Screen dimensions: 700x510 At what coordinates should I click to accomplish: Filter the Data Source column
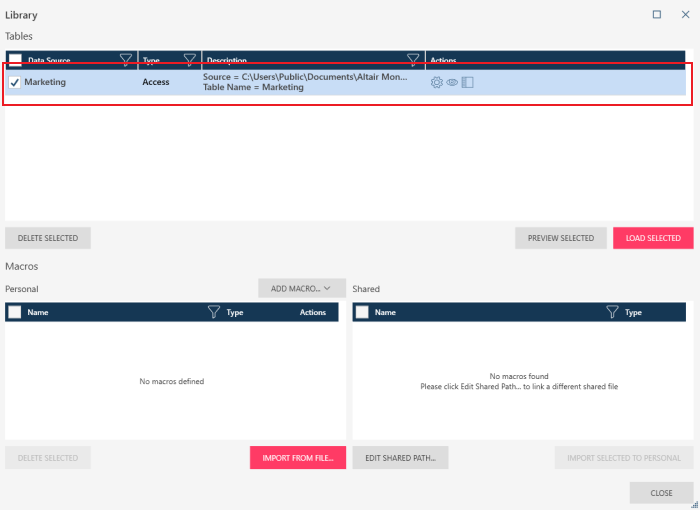tap(126, 60)
